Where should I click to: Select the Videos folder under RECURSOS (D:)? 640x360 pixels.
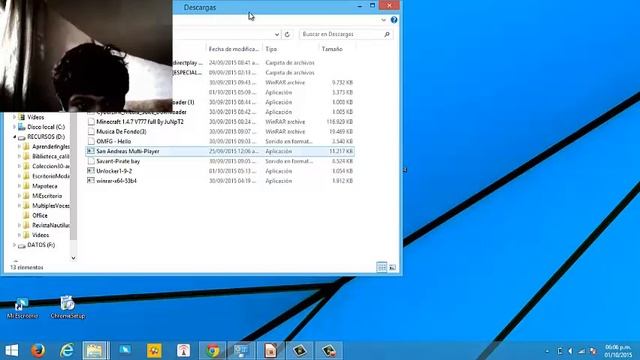tap(40, 235)
